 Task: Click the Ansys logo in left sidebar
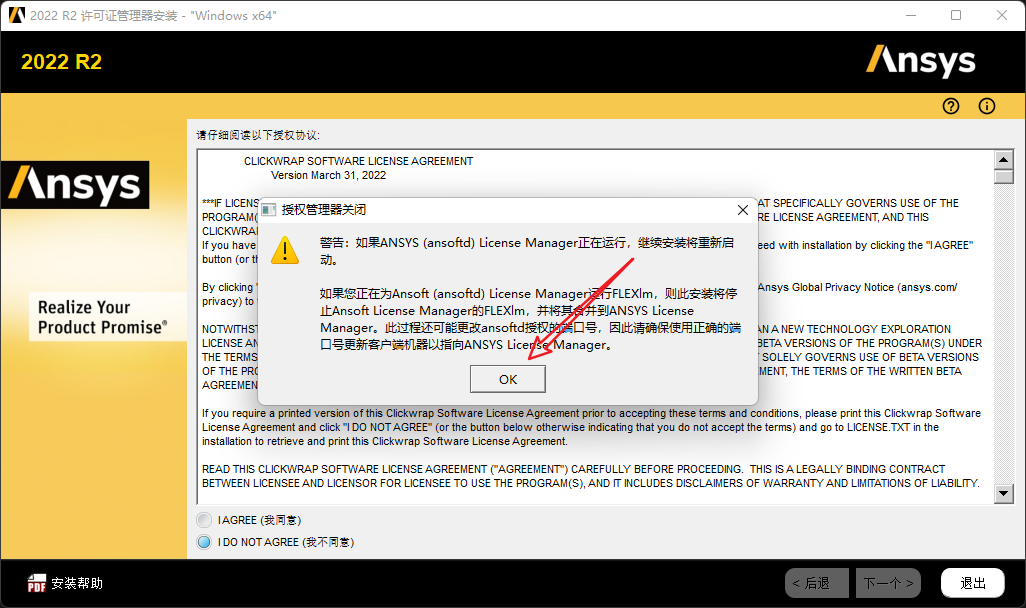pyautogui.click(x=75, y=185)
